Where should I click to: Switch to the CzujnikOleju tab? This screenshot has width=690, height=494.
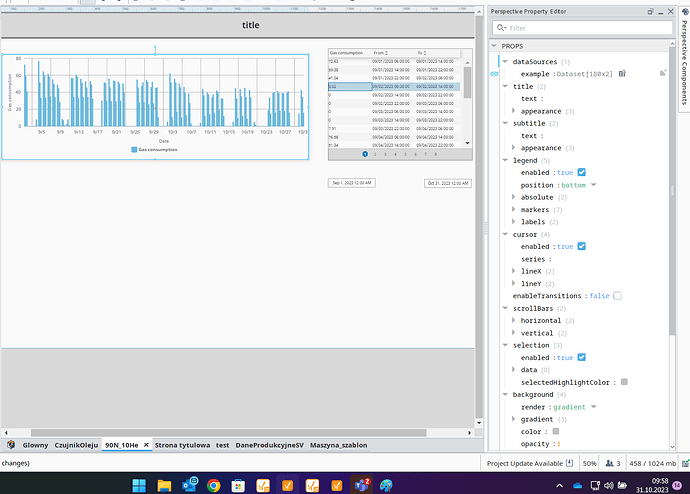tap(76, 445)
